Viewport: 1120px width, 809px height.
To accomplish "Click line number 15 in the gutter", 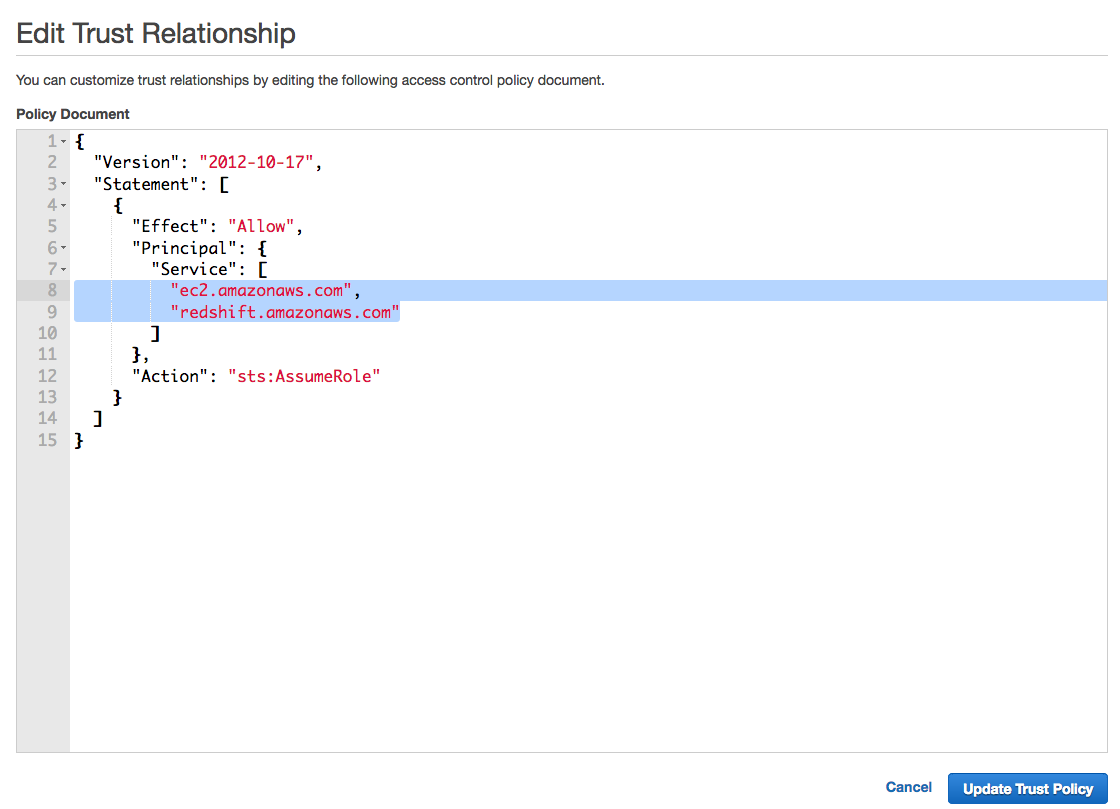I will (x=47, y=441).
